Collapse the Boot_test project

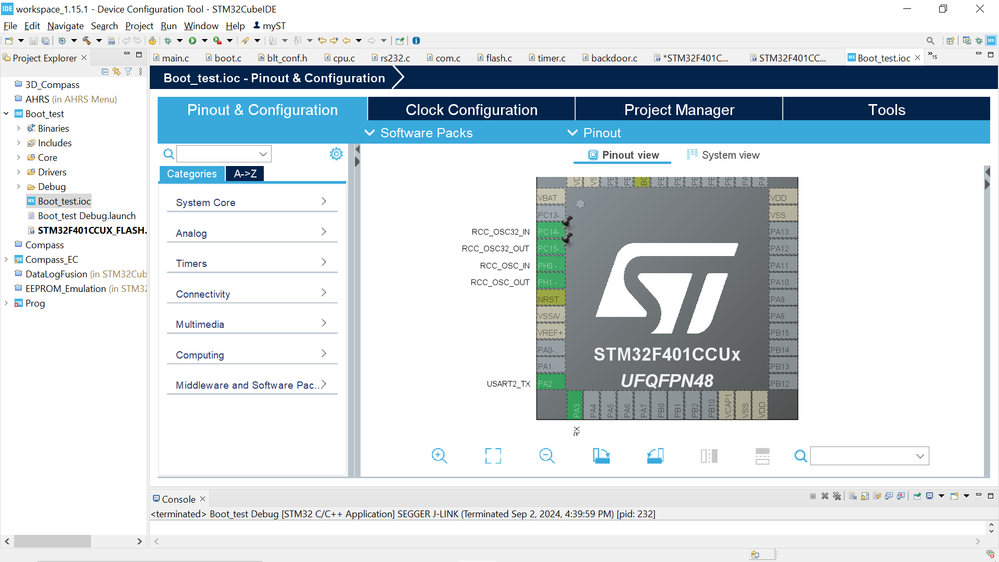click(x=6, y=113)
